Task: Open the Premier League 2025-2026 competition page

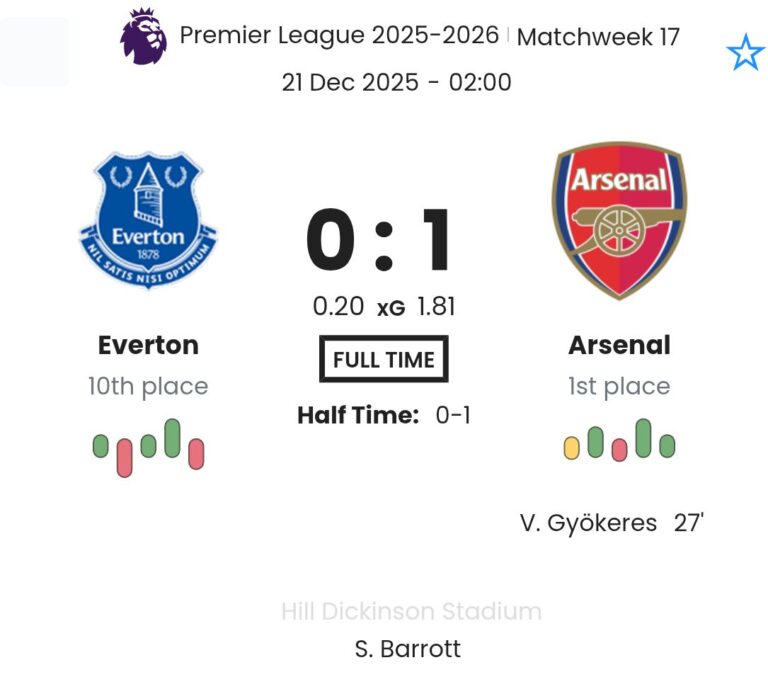Action: tap(339, 36)
